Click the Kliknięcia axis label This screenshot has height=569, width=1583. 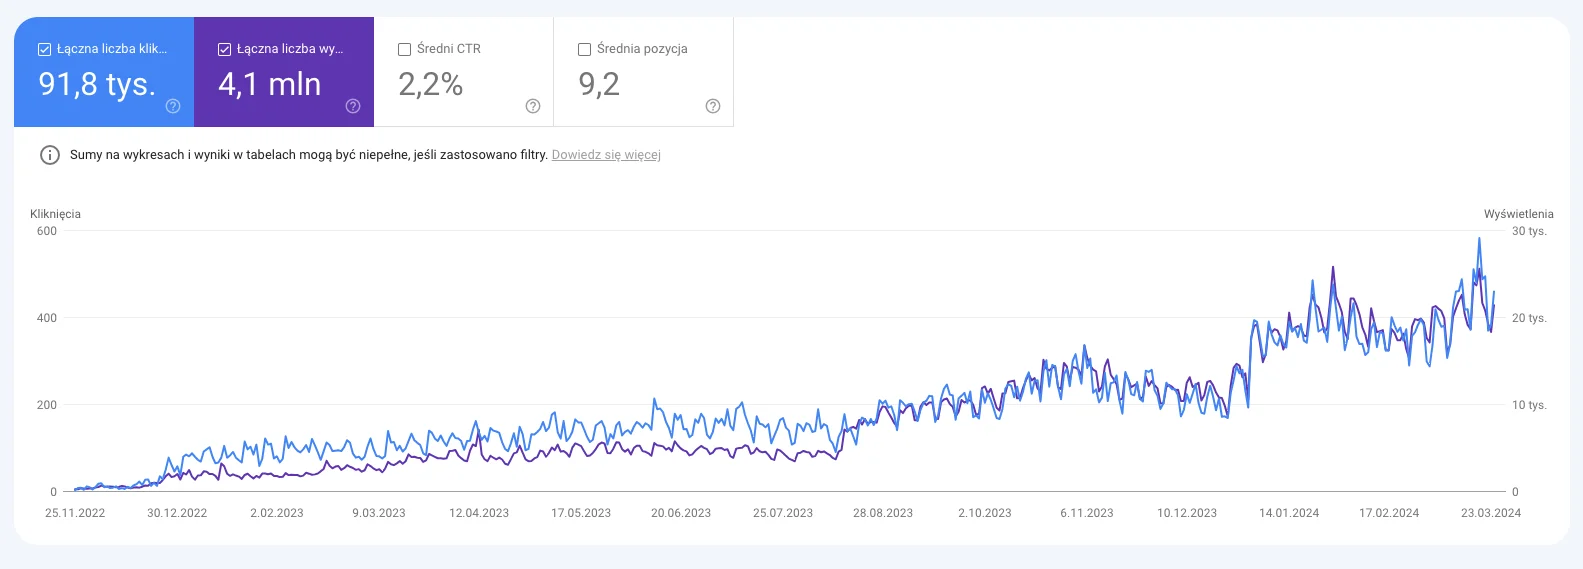coord(56,214)
